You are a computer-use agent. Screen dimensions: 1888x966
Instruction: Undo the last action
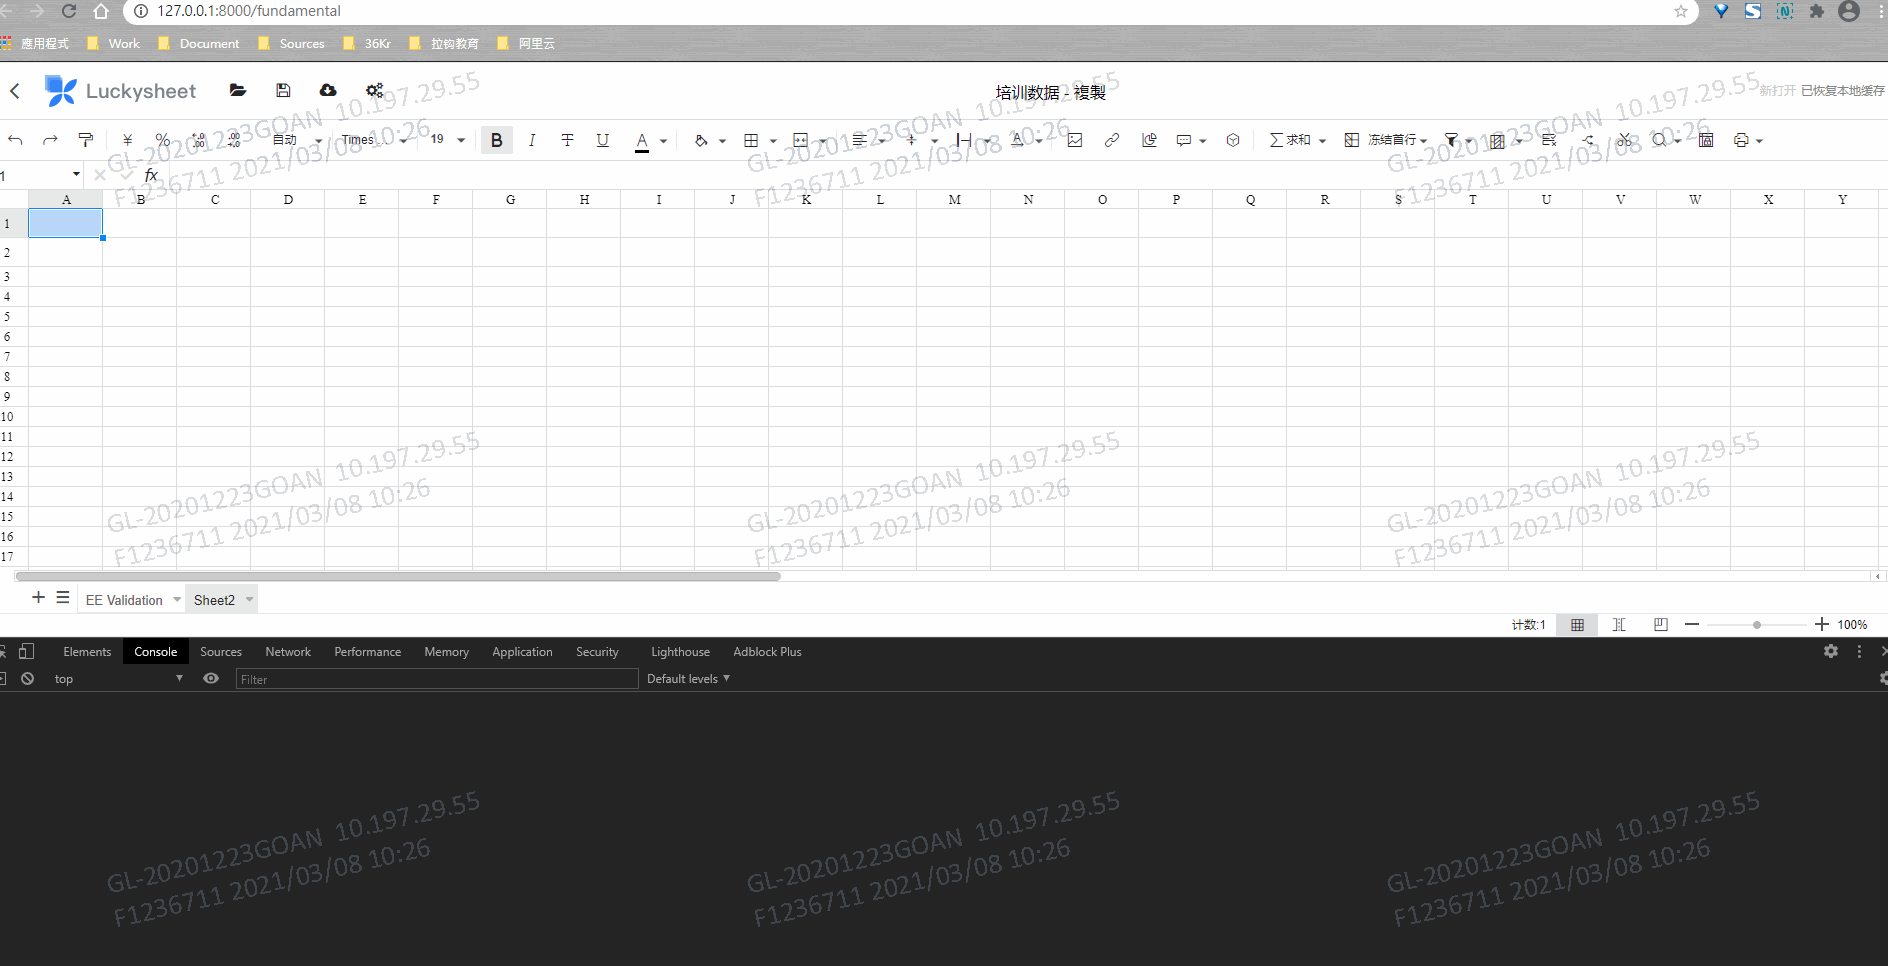point(15,140)
